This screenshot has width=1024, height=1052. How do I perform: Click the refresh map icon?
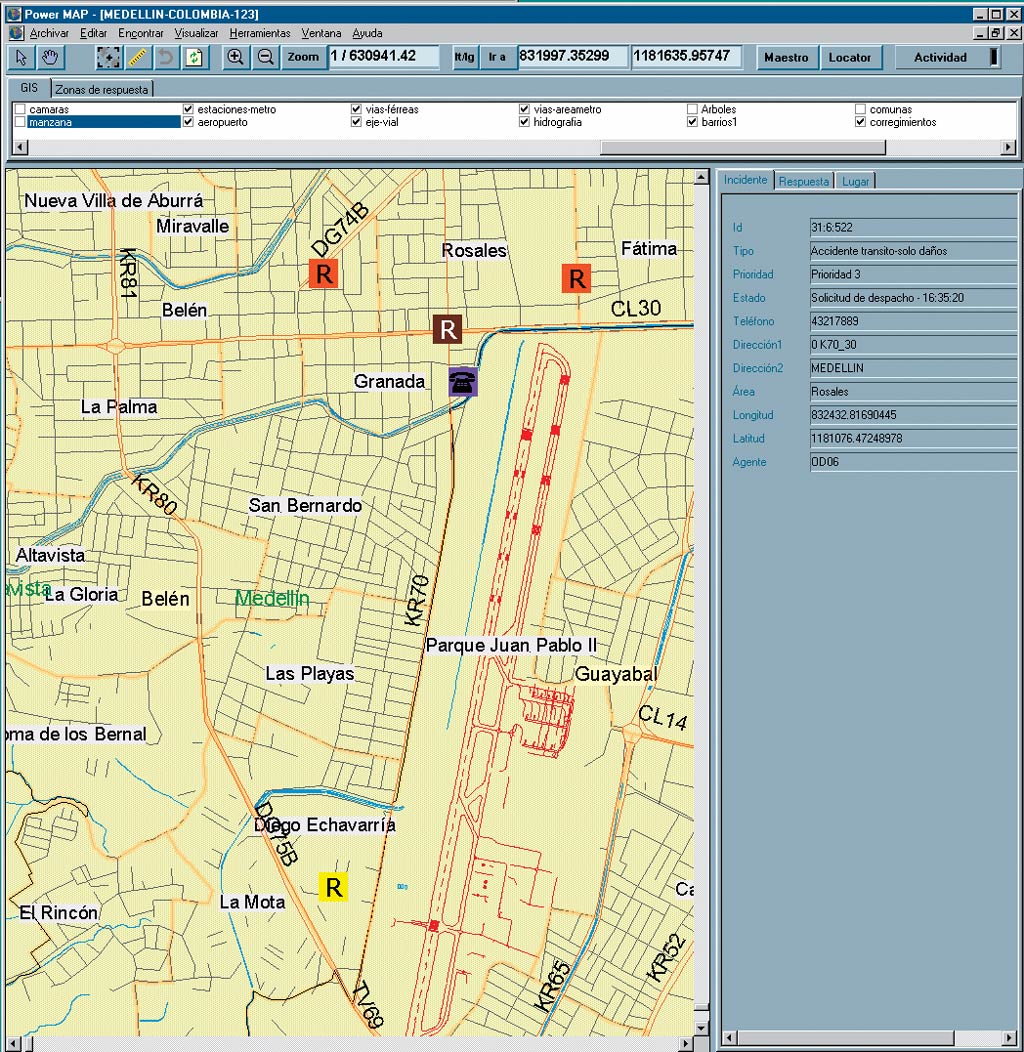(194, 57)
